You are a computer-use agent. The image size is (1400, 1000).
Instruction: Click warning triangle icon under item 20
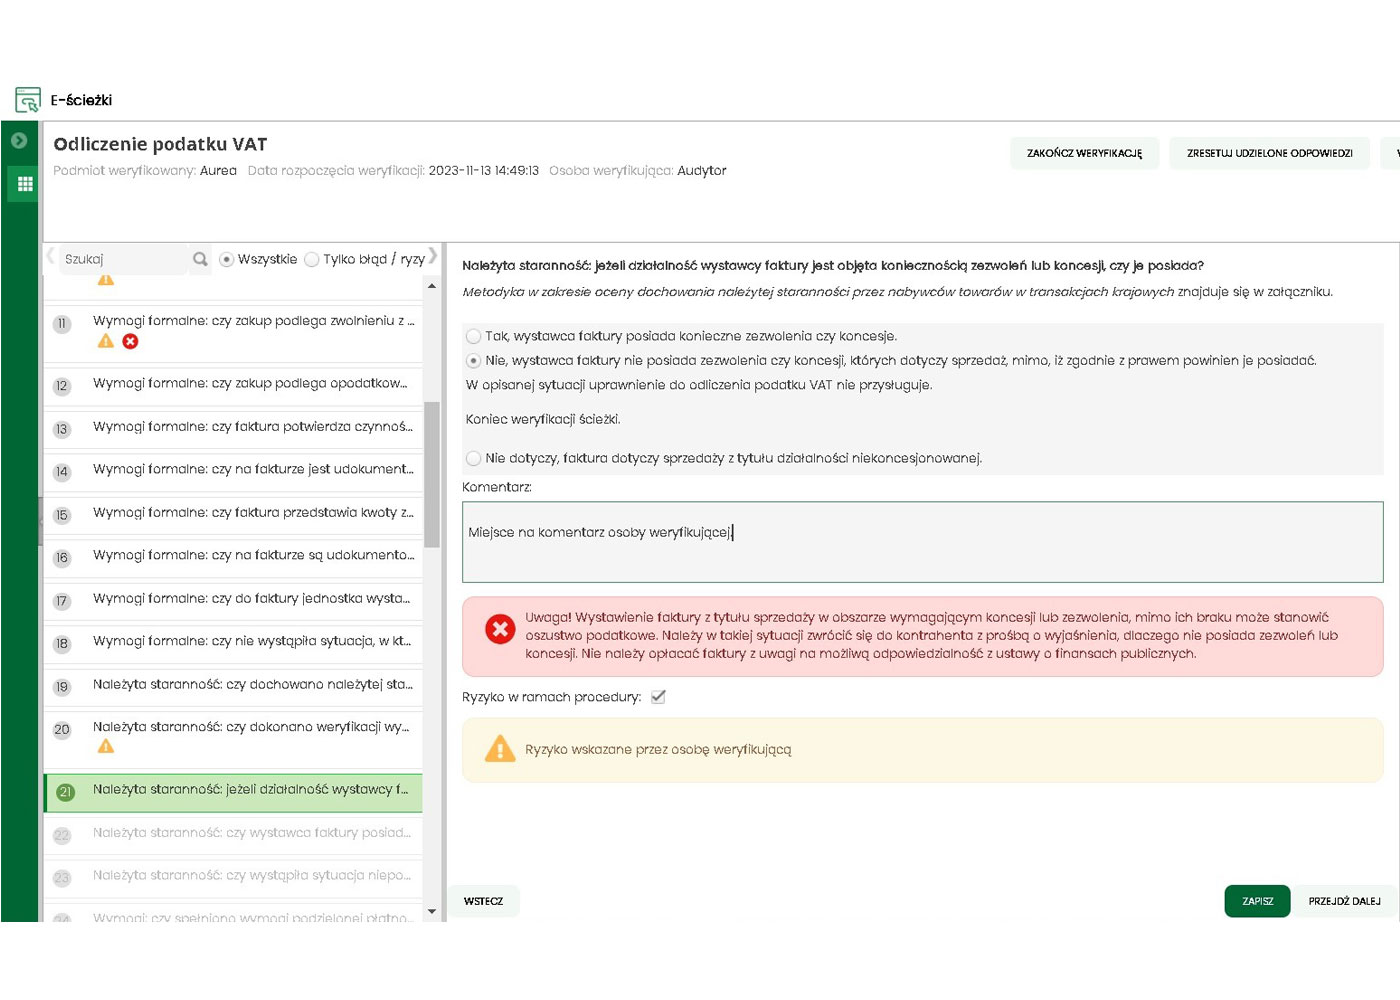[x=106, y=747]
